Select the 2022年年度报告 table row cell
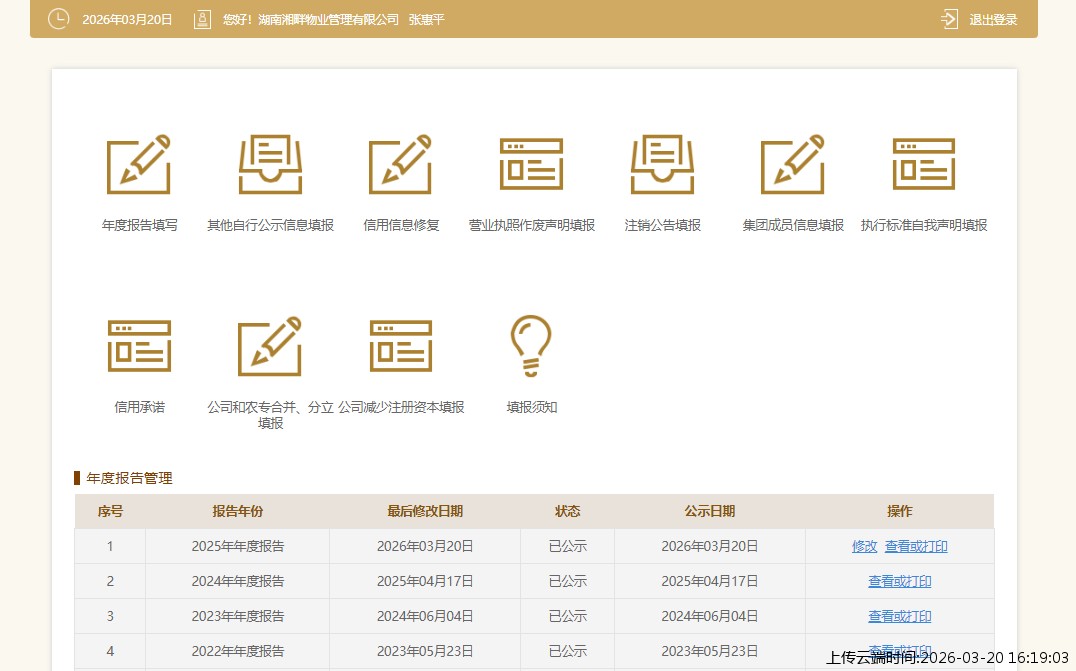This screenshot has width=1076, height=671. click(x=237, y=651)
